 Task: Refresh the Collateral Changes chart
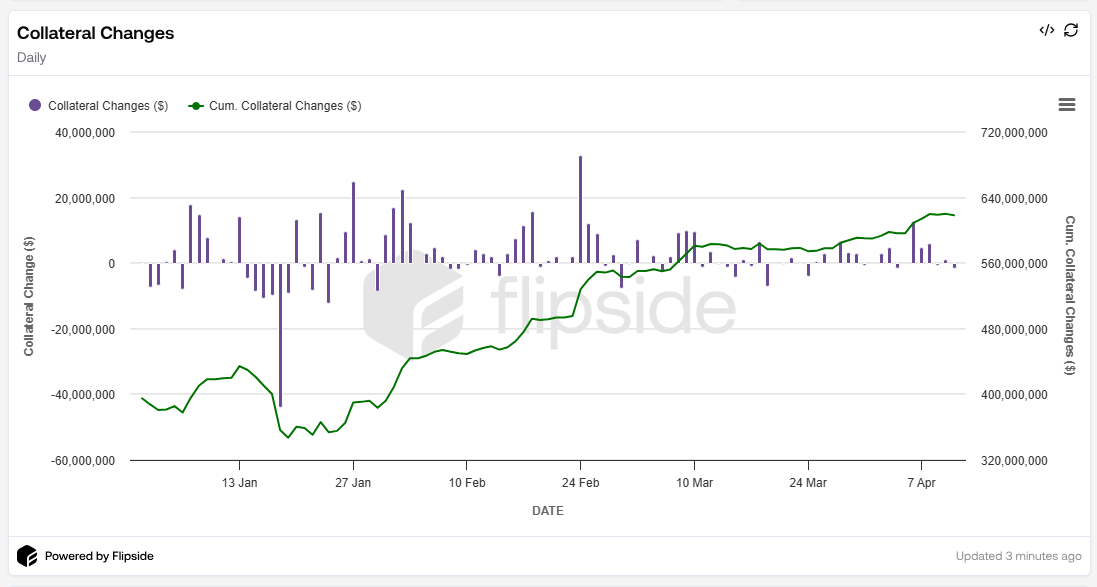[x=1071, y=30]
